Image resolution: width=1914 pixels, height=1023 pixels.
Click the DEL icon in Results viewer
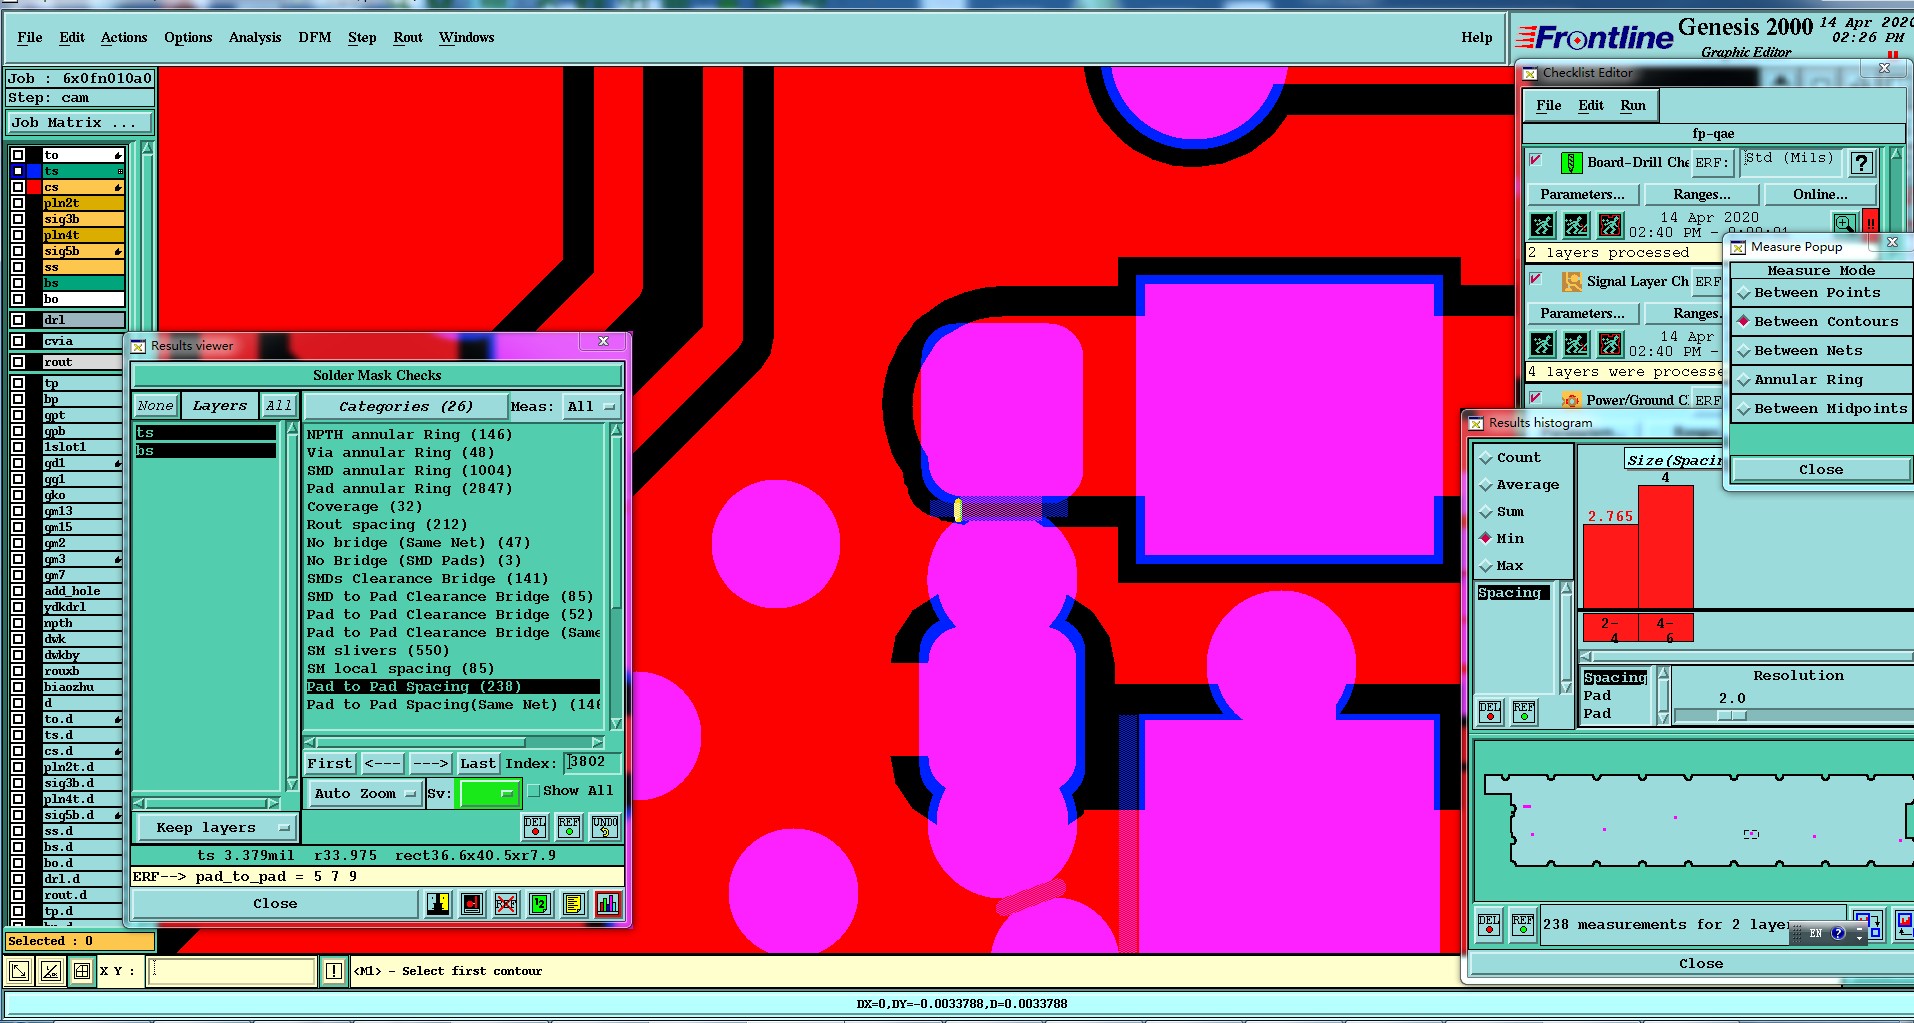[x=535, y=826]
